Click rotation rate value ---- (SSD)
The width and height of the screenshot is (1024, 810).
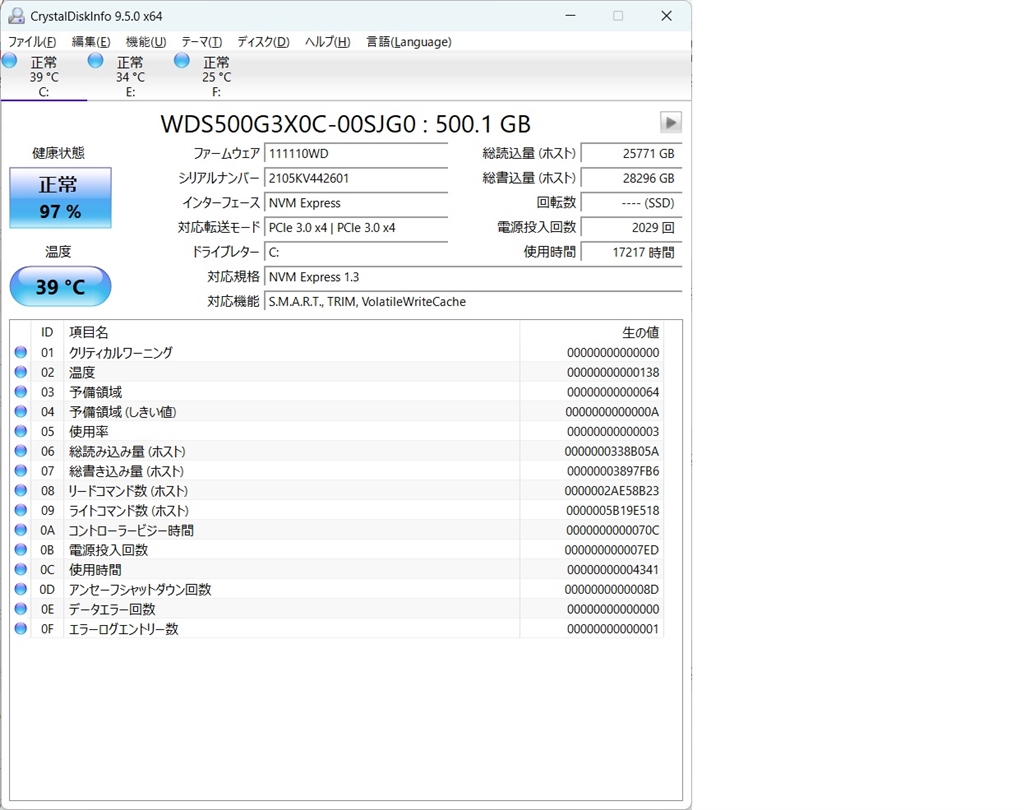click(x=631, y=203)
